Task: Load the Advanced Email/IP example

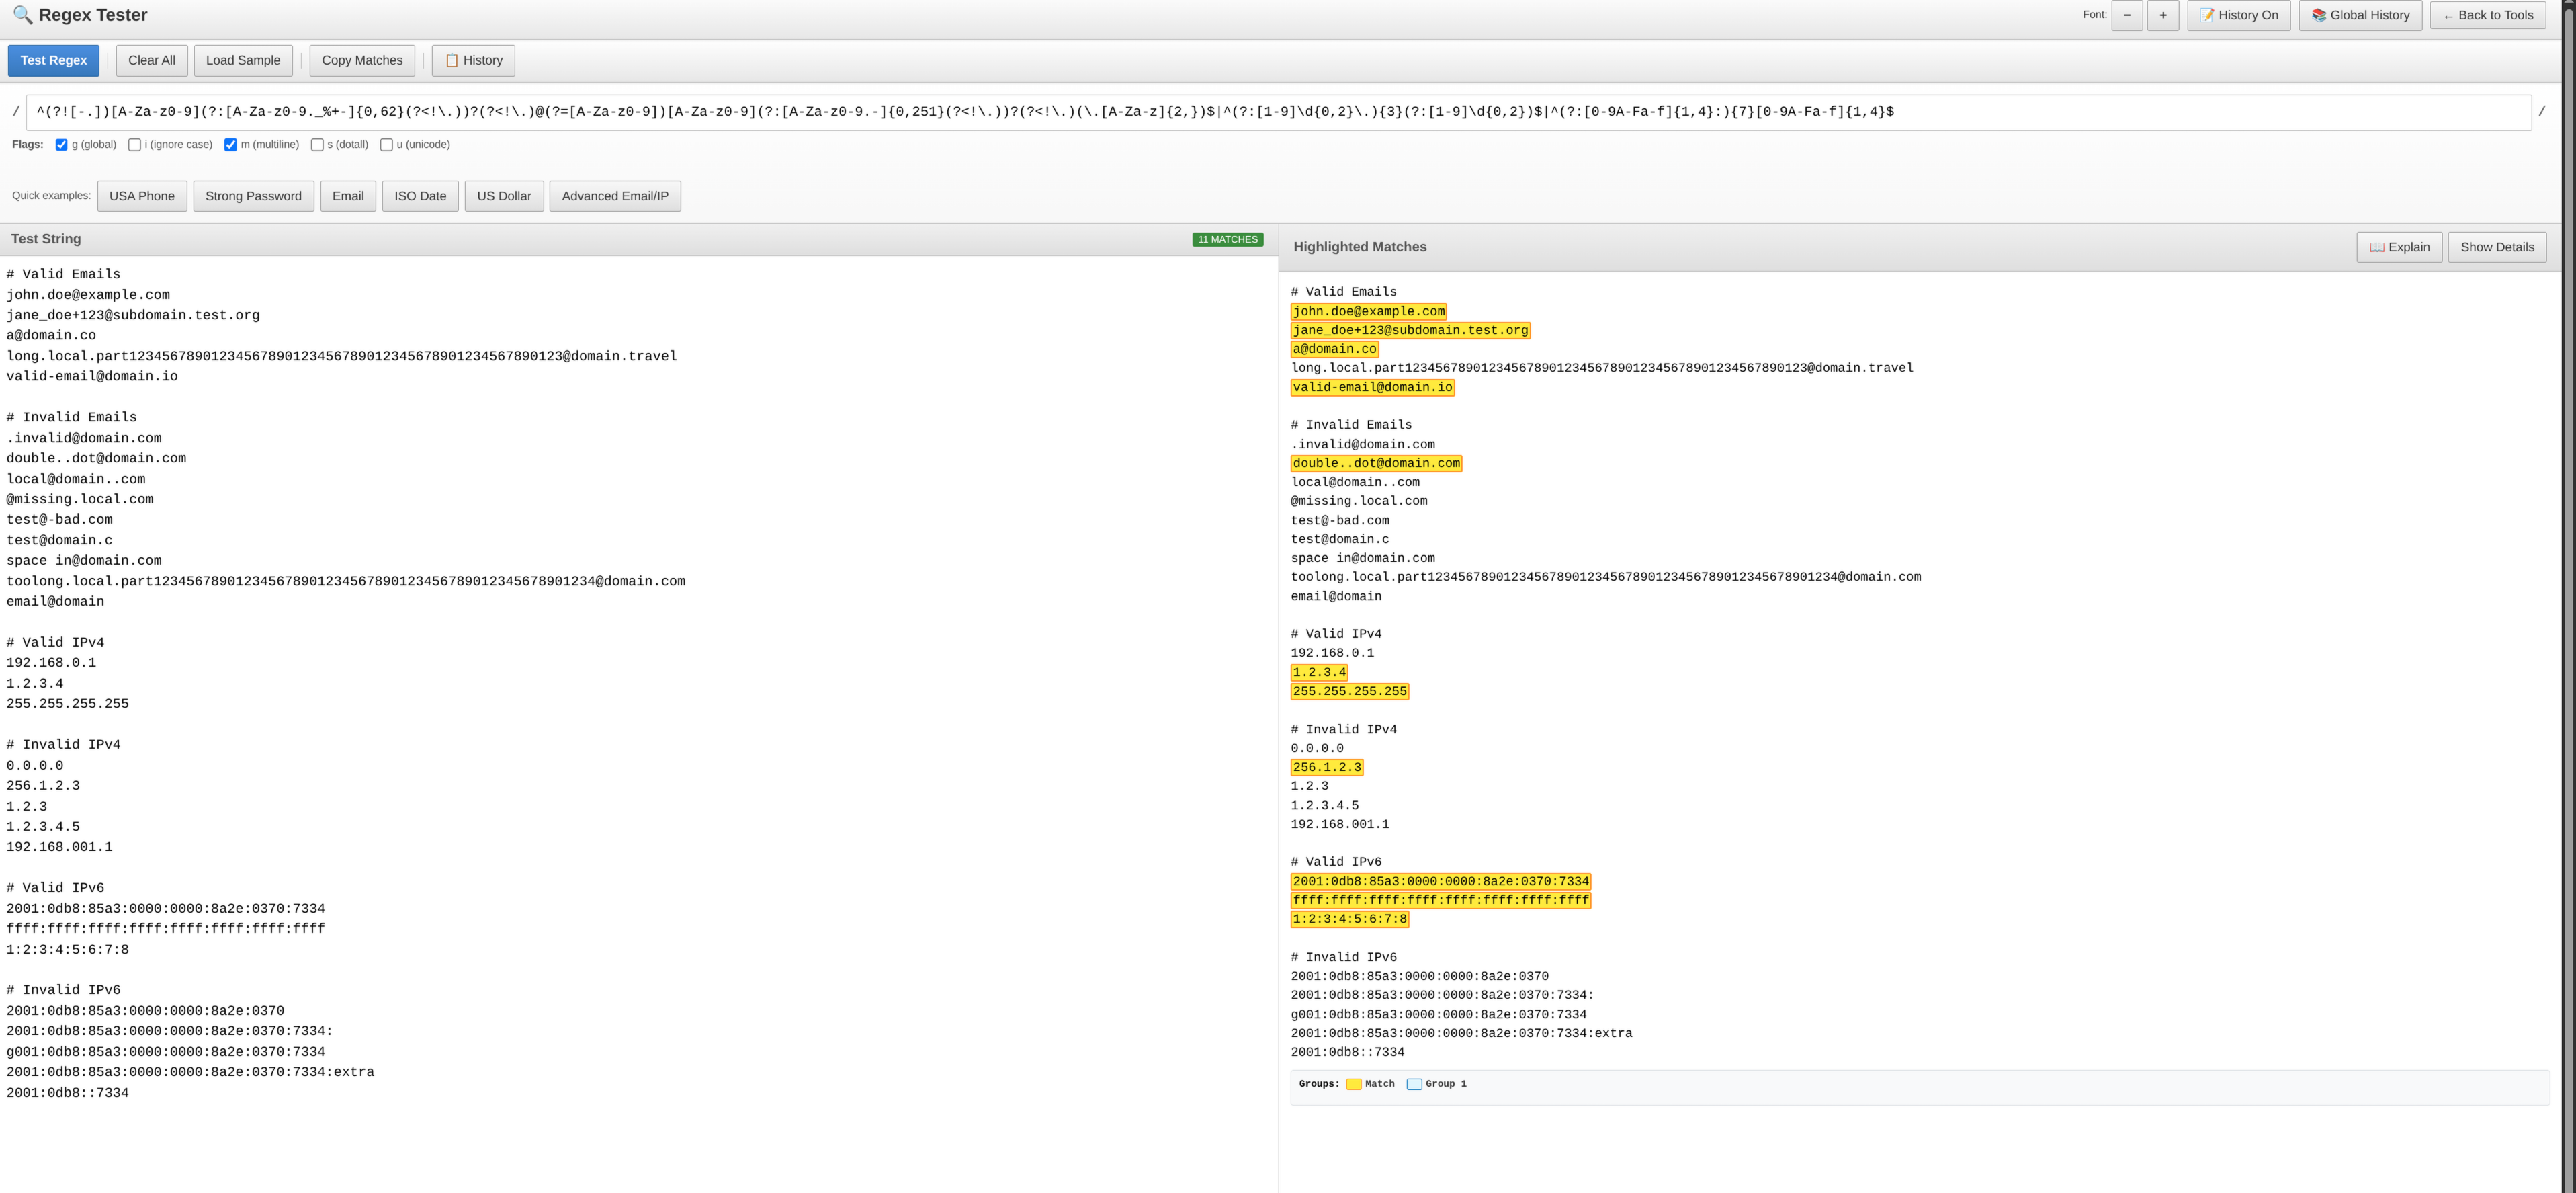Action: point(614,196)
